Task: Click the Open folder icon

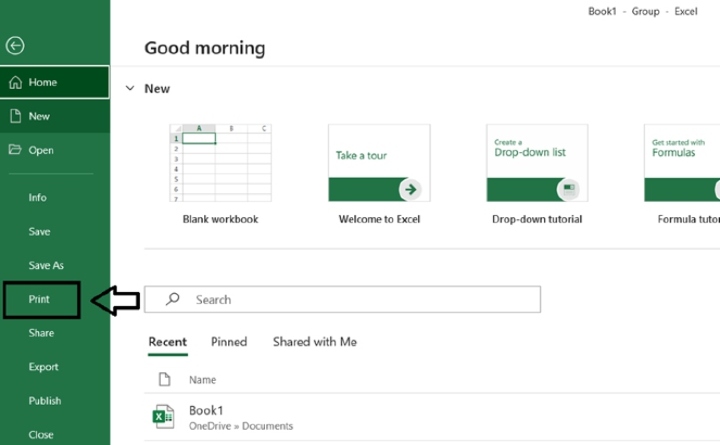Action: coord(15,150)
